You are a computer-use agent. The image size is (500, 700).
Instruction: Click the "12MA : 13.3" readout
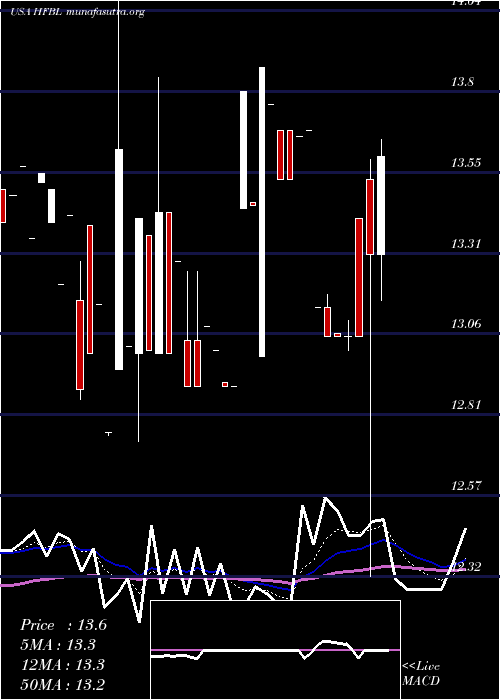pos(63,665)
